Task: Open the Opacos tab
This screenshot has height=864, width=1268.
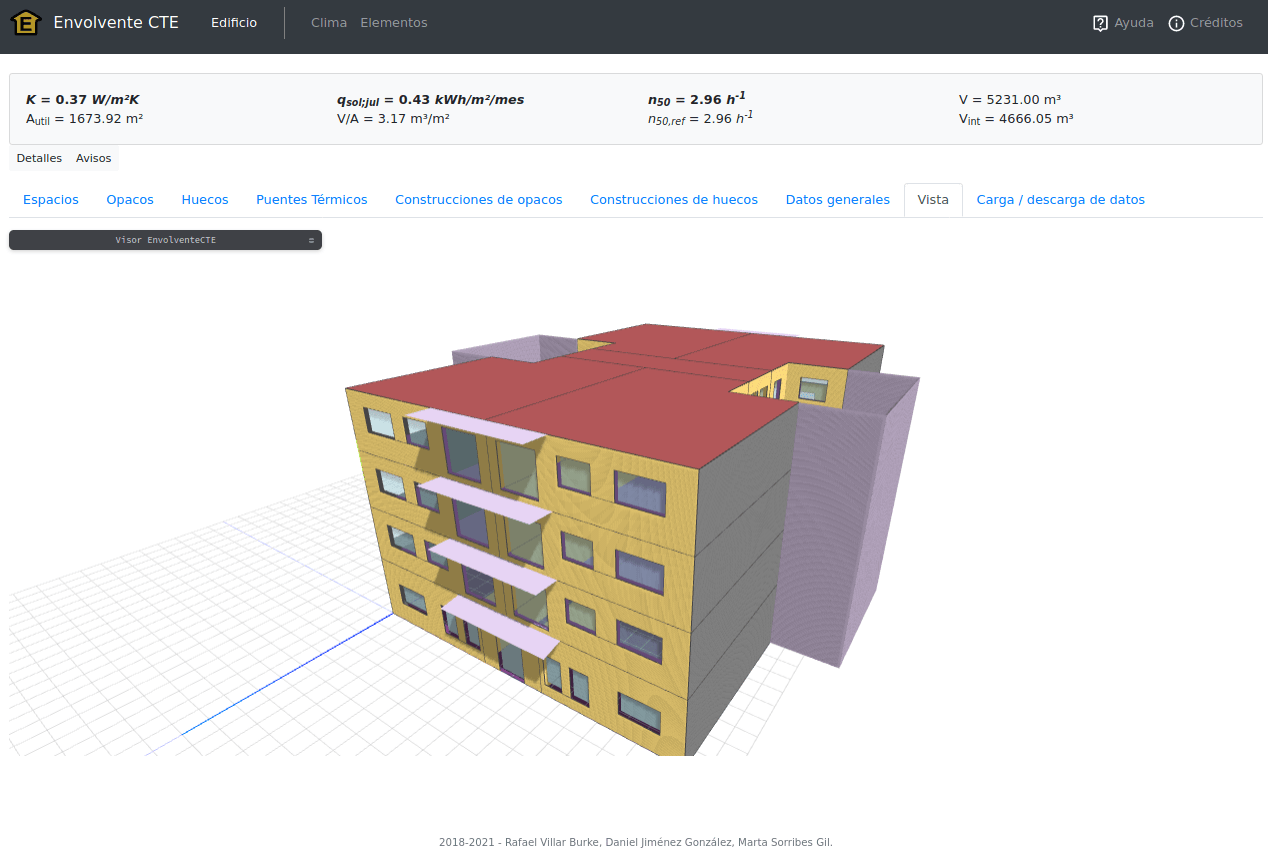Action: (130, 200)
